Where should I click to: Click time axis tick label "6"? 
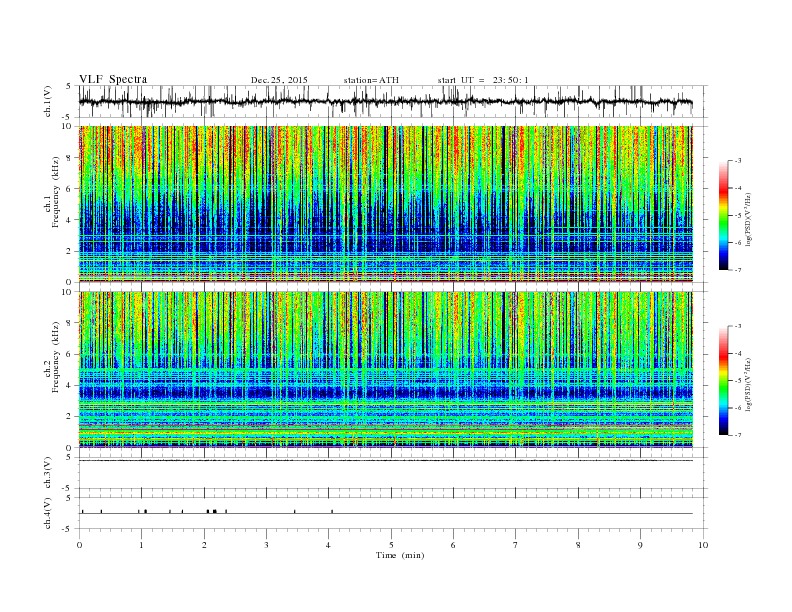453,545
